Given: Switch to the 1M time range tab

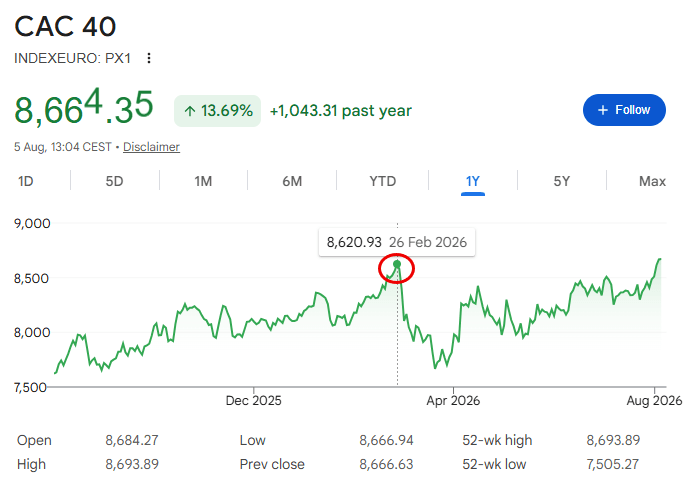Looking at the screenshot, I should click(x=203, y=181).
